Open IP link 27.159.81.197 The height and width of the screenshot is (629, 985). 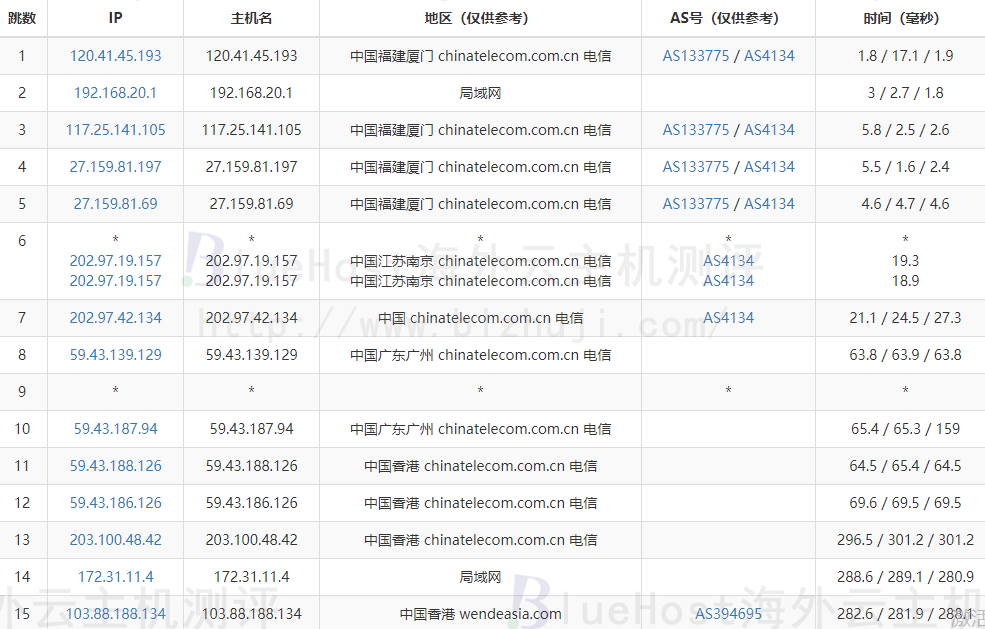click(116, 167)
